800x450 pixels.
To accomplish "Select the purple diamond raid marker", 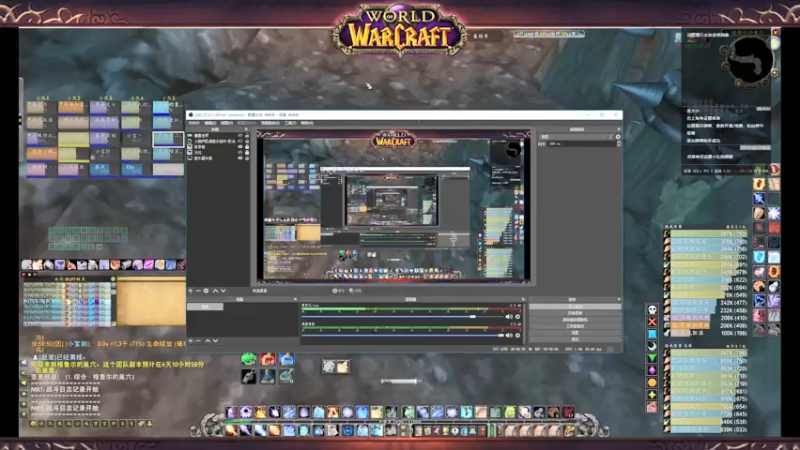I will pos(652,370).
